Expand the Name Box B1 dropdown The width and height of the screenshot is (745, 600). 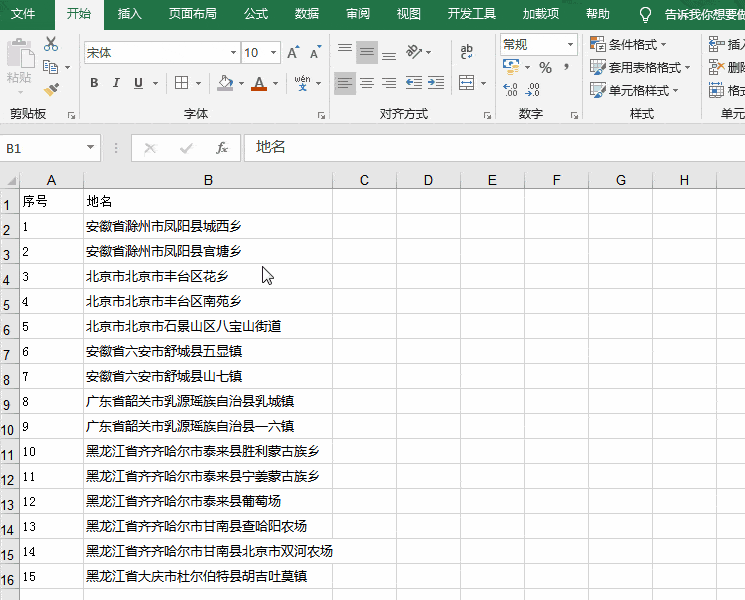pyautogui.click(x=90, y=148)
